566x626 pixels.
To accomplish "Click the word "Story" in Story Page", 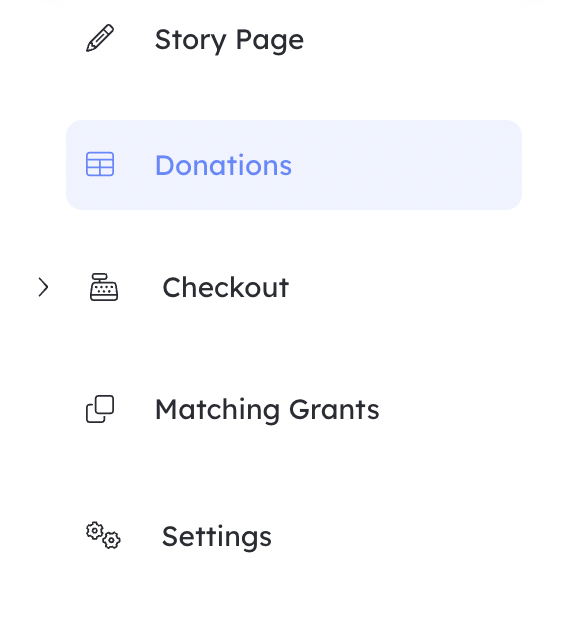I will [191, 41].
